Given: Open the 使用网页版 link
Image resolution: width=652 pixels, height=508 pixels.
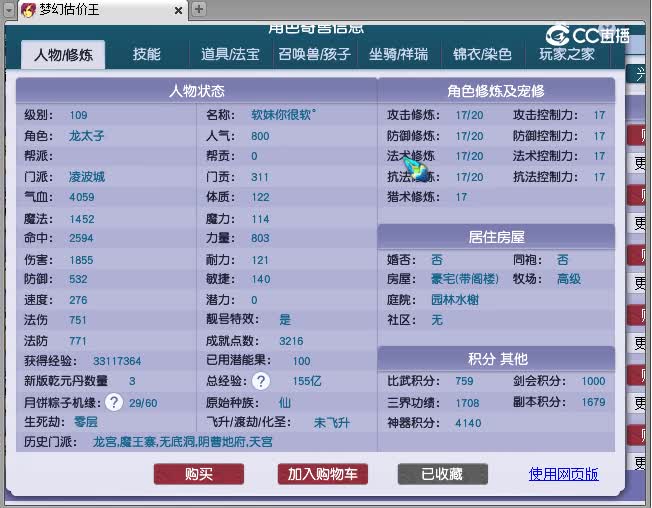Looking at the screenshot, I should click(563, 474).
